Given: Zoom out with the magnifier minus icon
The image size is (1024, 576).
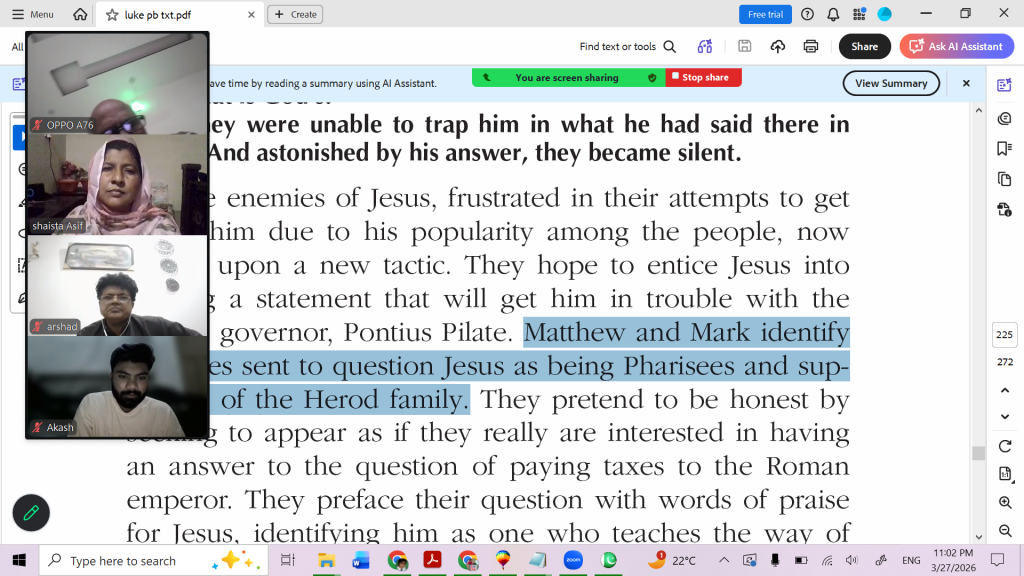Looking at the screenshot, I should point(1004,532).
